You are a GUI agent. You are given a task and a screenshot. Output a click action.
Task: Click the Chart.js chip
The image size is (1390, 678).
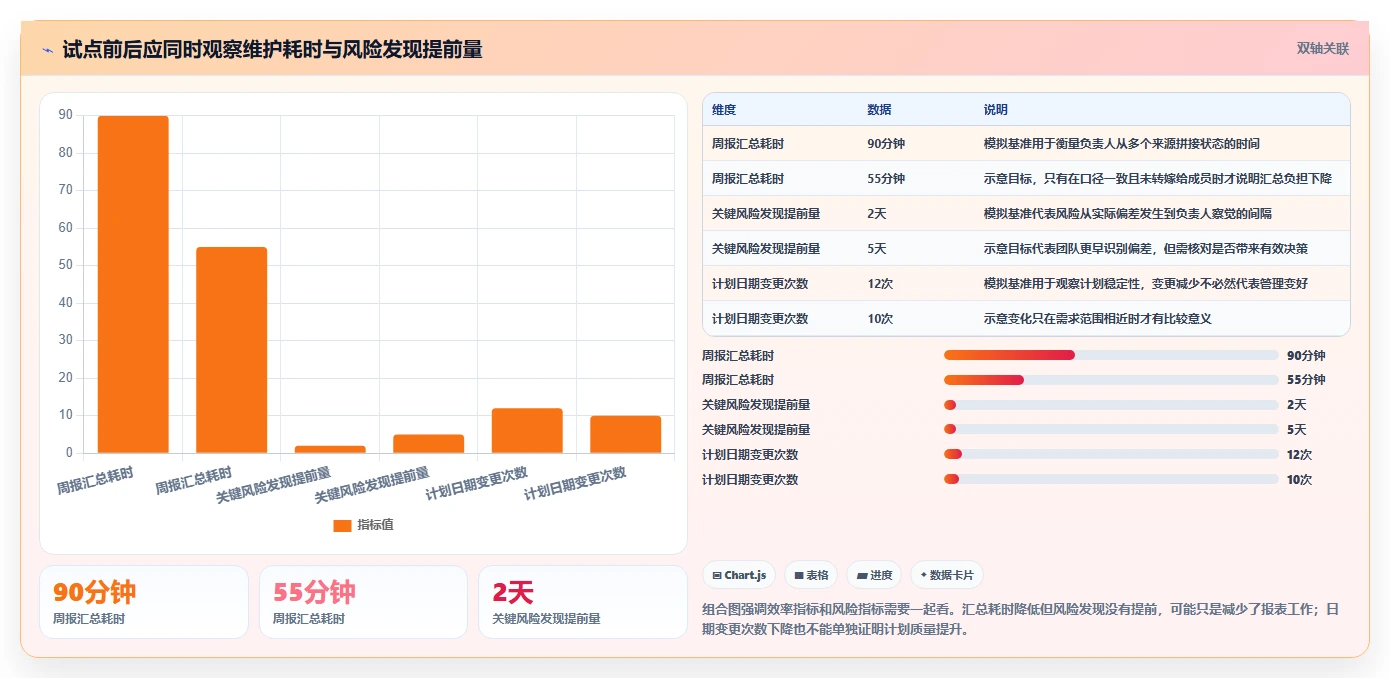[x=739, y=575]
